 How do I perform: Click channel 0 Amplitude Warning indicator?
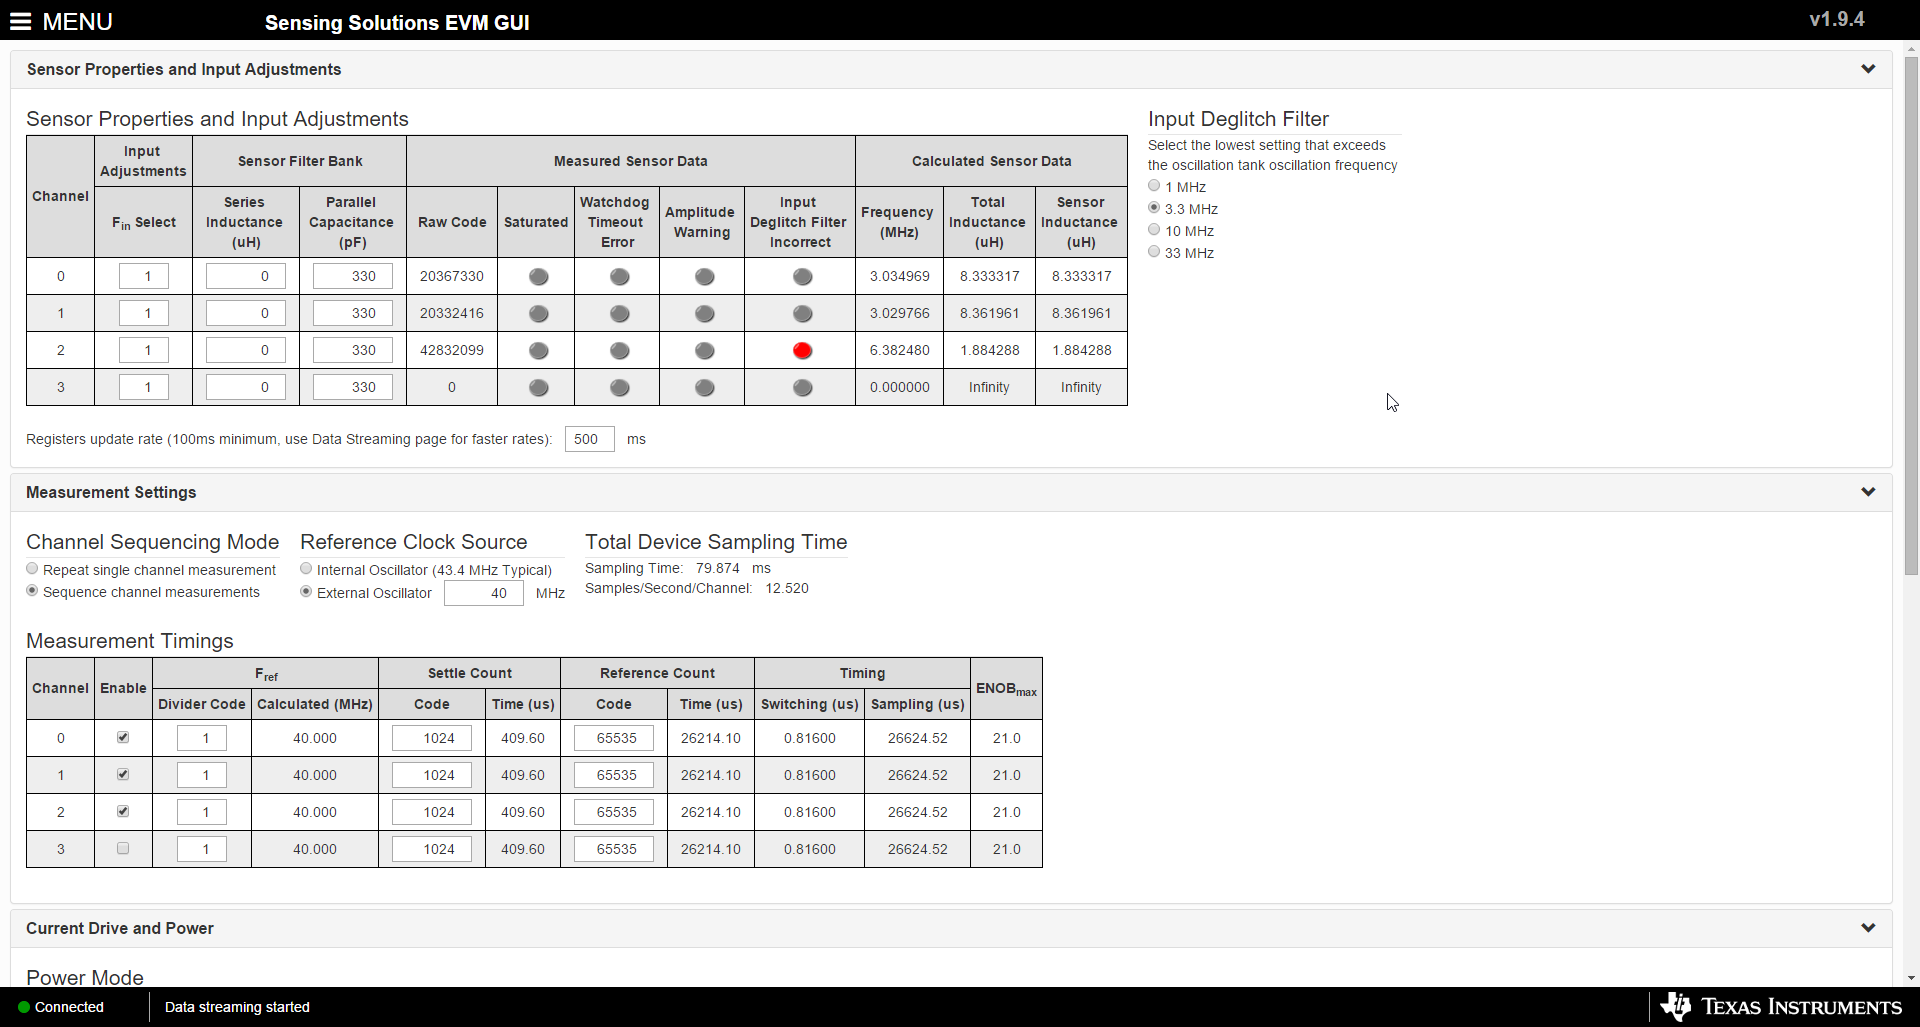[705, 277]
